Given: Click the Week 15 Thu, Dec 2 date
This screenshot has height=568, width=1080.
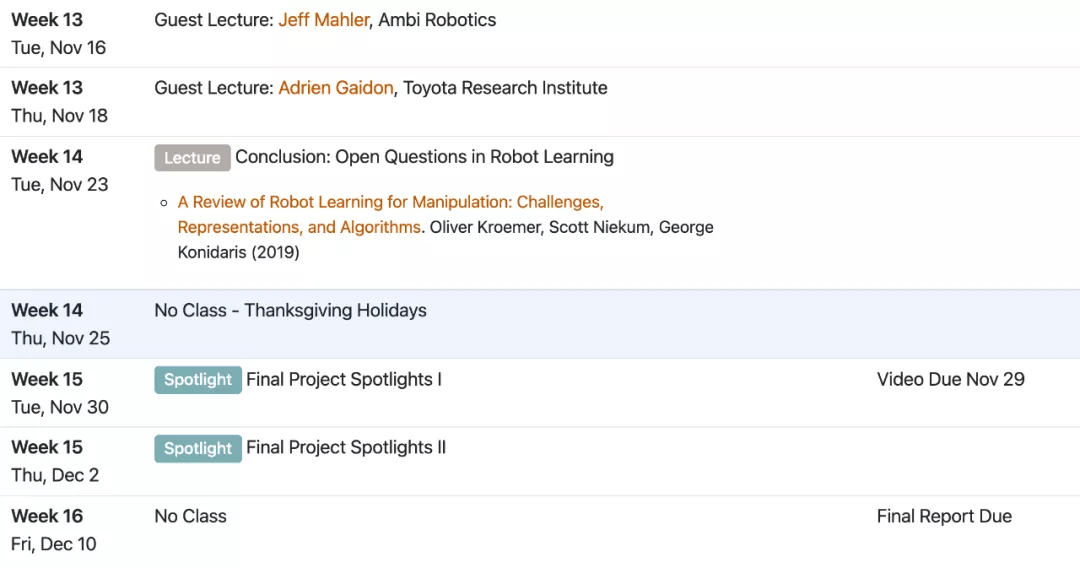Looking at the screenshot, I should click(55, 475).
